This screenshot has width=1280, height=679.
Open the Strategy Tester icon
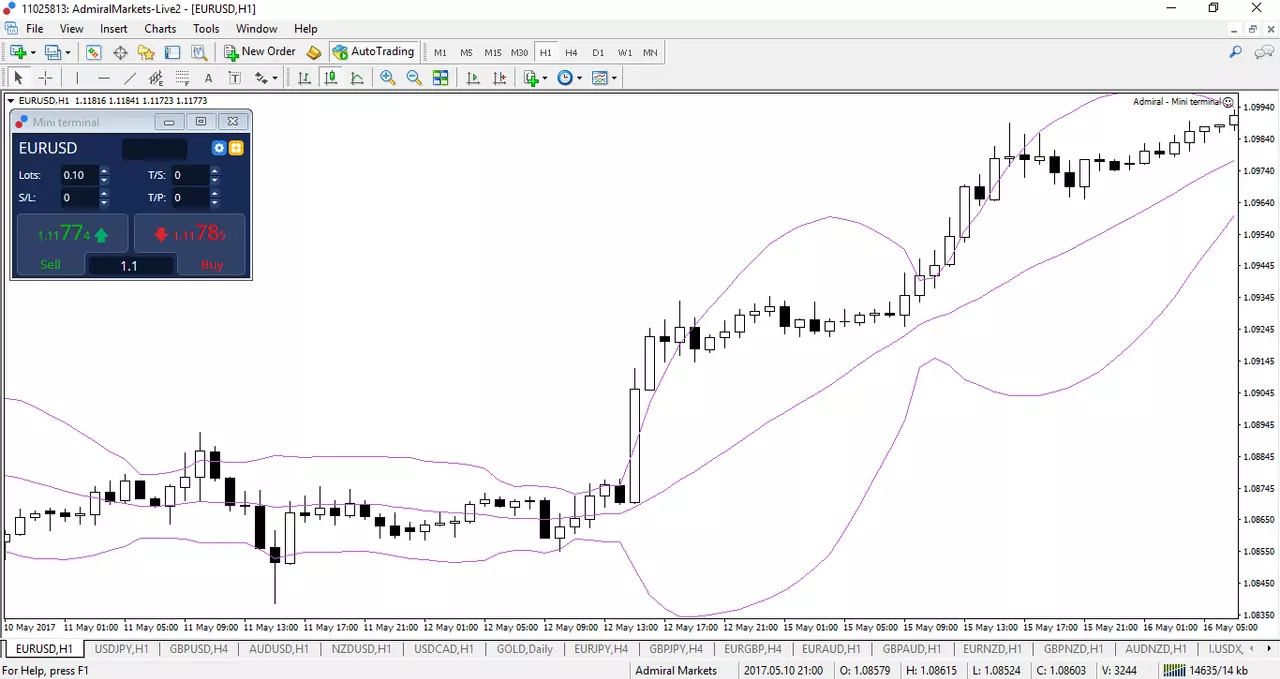click(199, 52)
